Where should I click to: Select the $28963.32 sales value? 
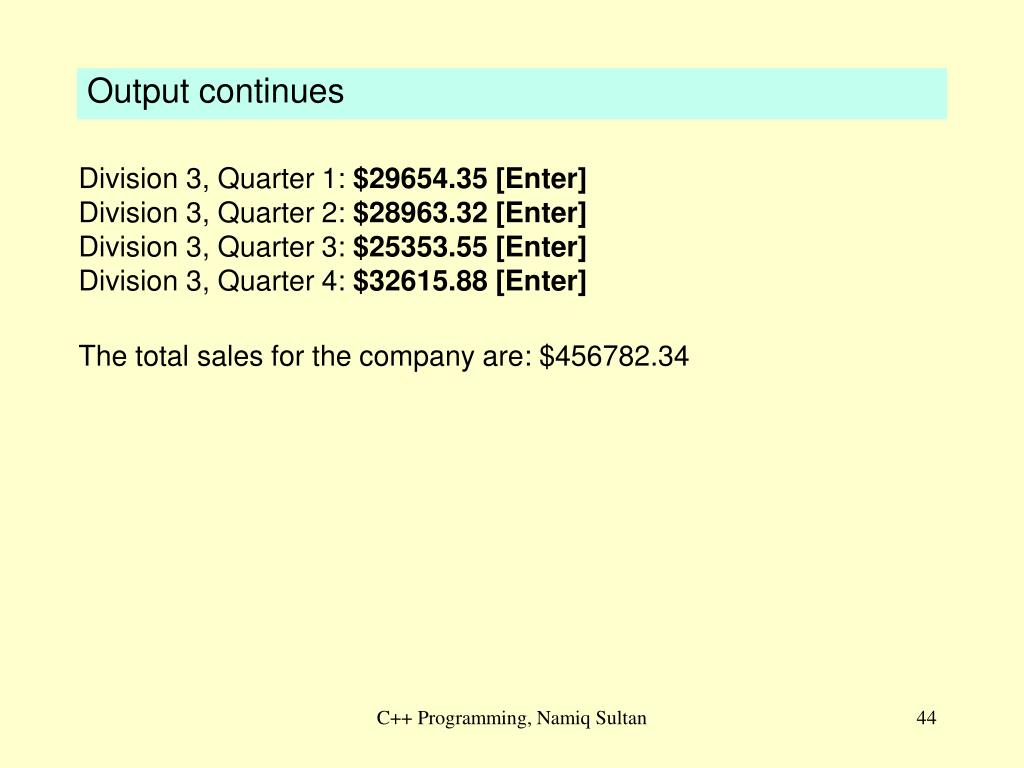pyautogui.click(x=420, y=213)
